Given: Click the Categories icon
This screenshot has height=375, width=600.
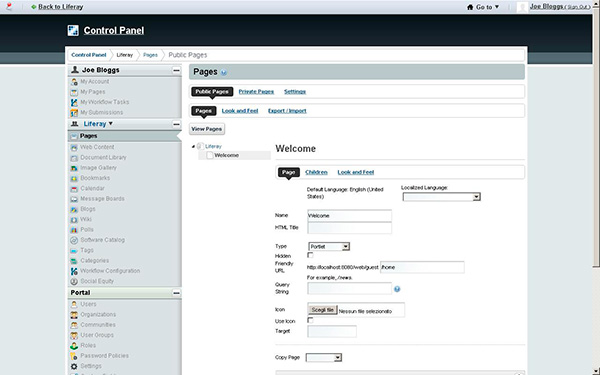Looking at the screenshot, I should (x=74, y=261).
